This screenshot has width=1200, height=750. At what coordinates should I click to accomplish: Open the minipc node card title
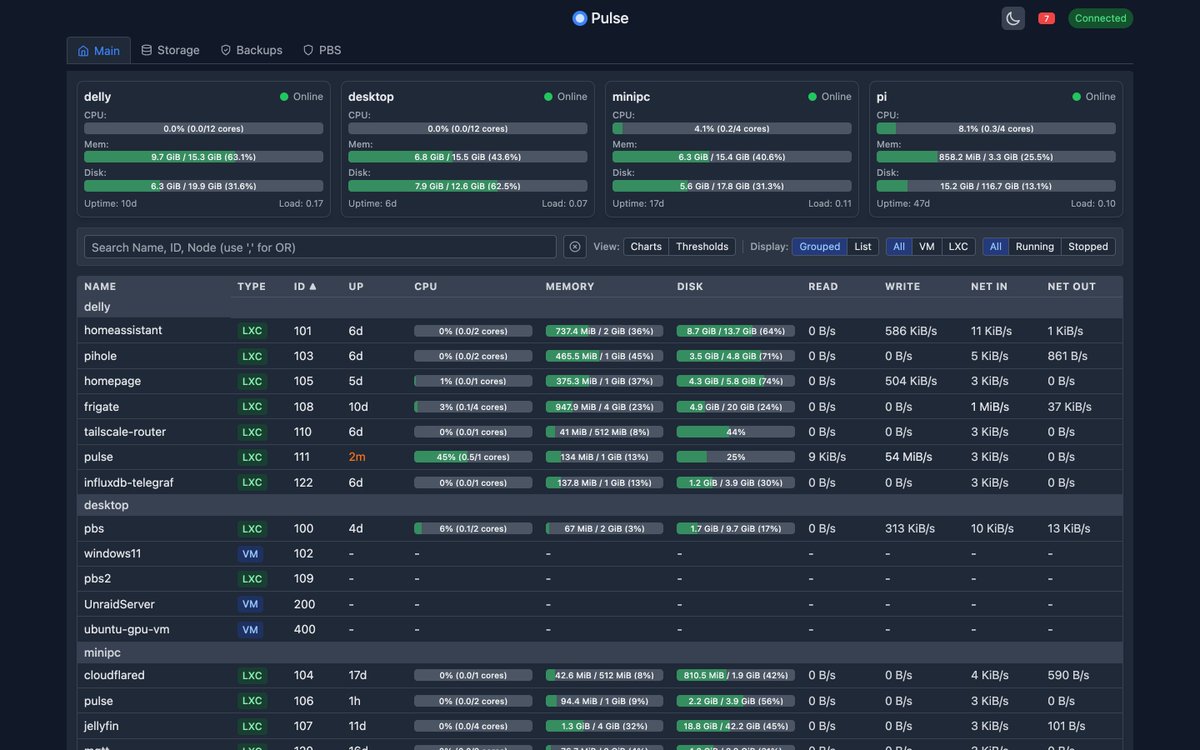(631, 97)
